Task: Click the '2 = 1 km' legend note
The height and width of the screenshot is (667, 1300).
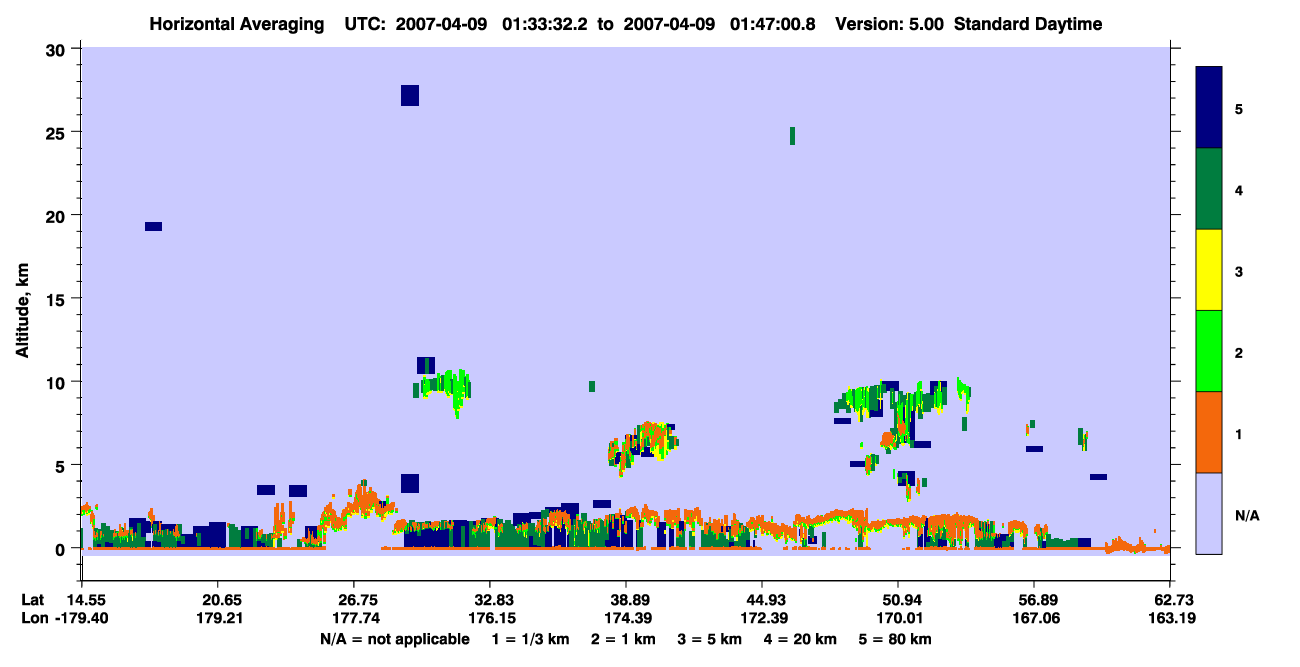Action: pyautogui.click(x=625, y=639)
